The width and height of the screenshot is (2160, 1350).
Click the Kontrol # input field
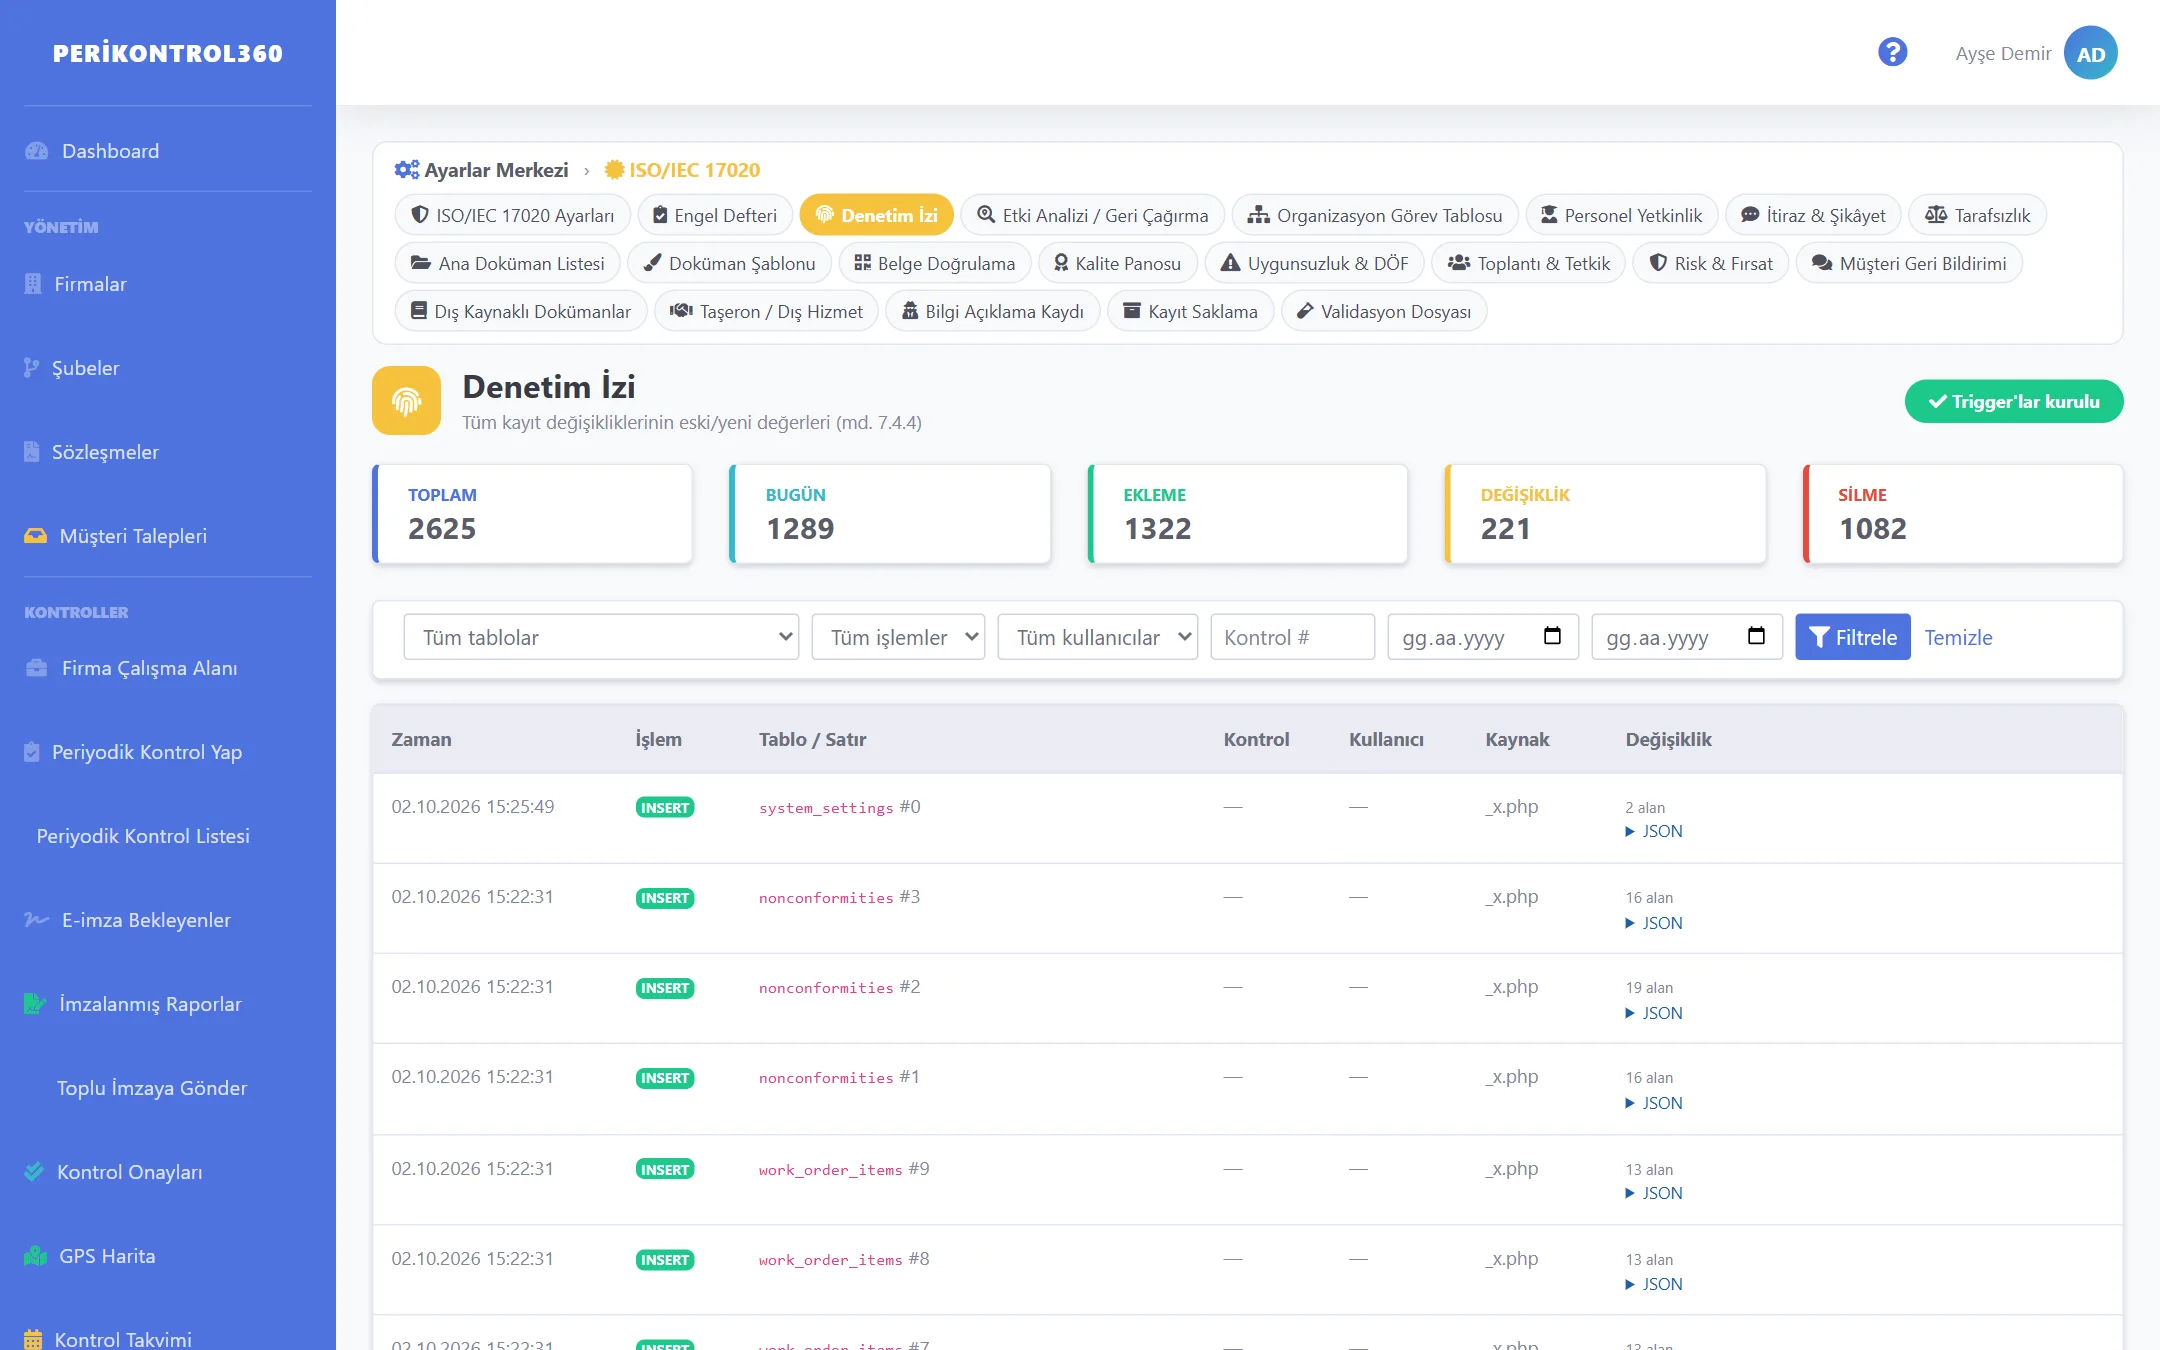coord(1292,637)
